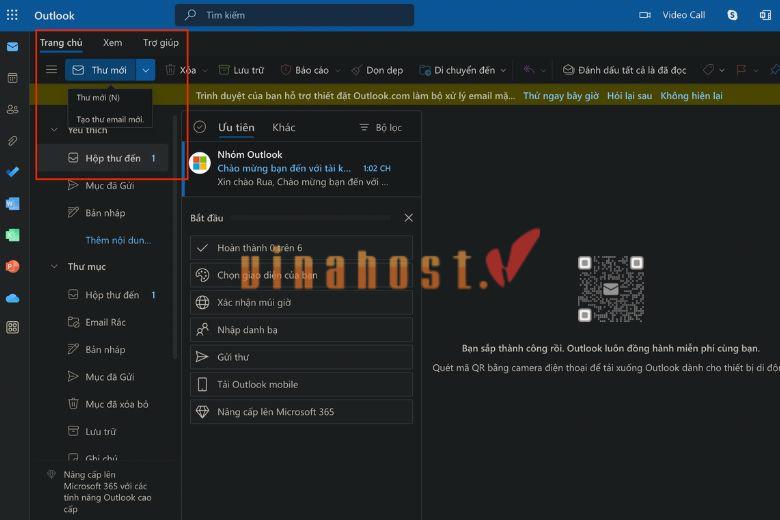
Task: Open People contacts icon in sidebar
Action: coord(12,109)
